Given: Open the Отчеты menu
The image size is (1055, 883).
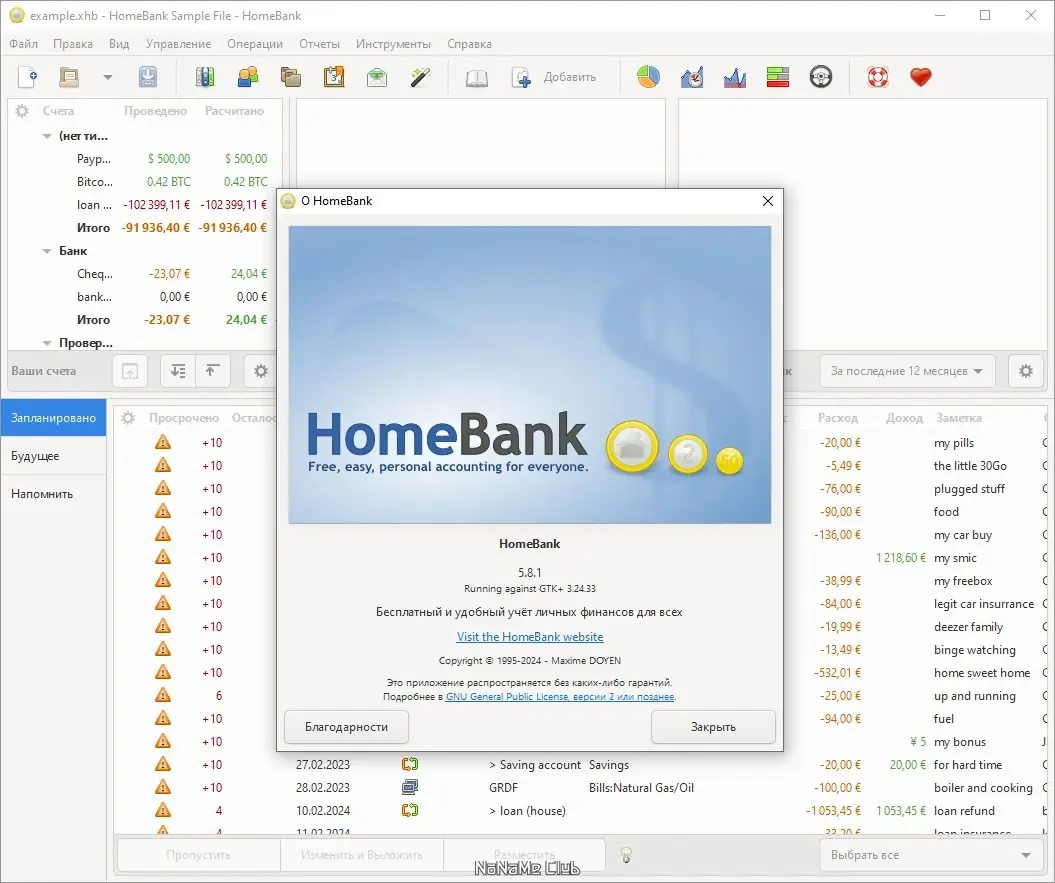Looking at the screenshot, I should (320, 44).
